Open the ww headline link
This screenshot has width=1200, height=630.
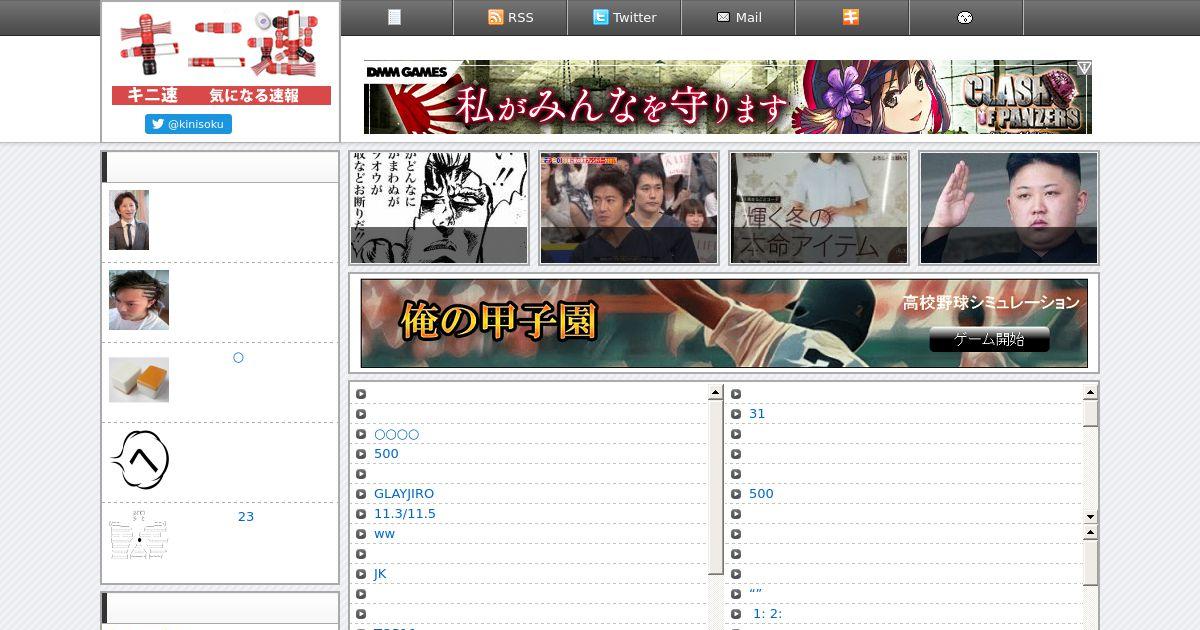point(385,534)
